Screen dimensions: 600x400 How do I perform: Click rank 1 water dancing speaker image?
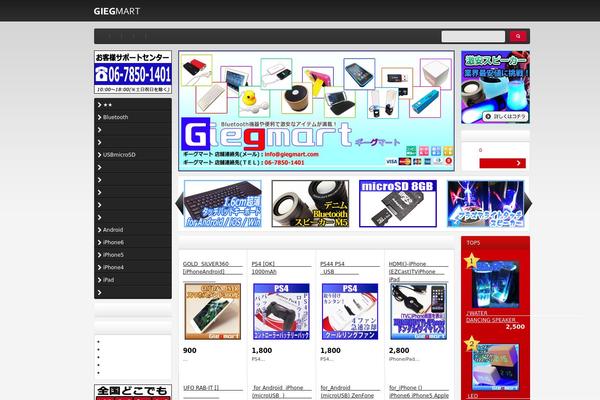tap(495, 284)
